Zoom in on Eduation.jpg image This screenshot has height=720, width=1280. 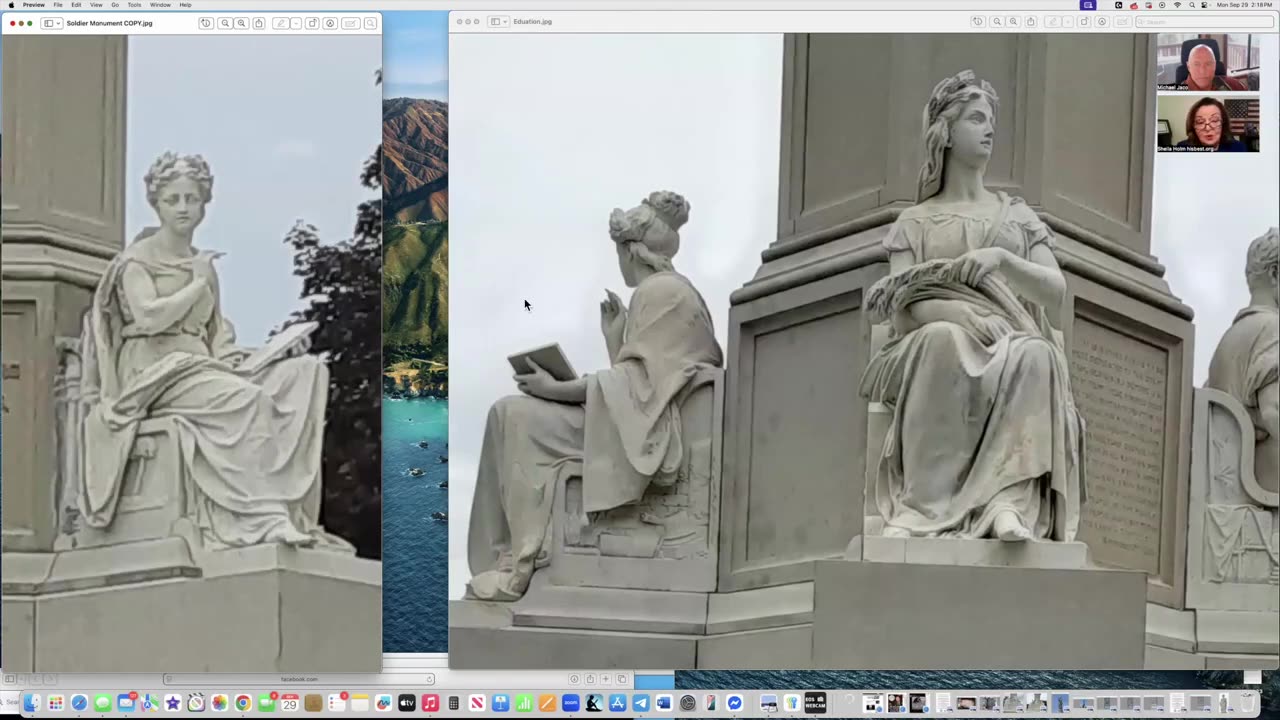click(x=1013, y=21)
